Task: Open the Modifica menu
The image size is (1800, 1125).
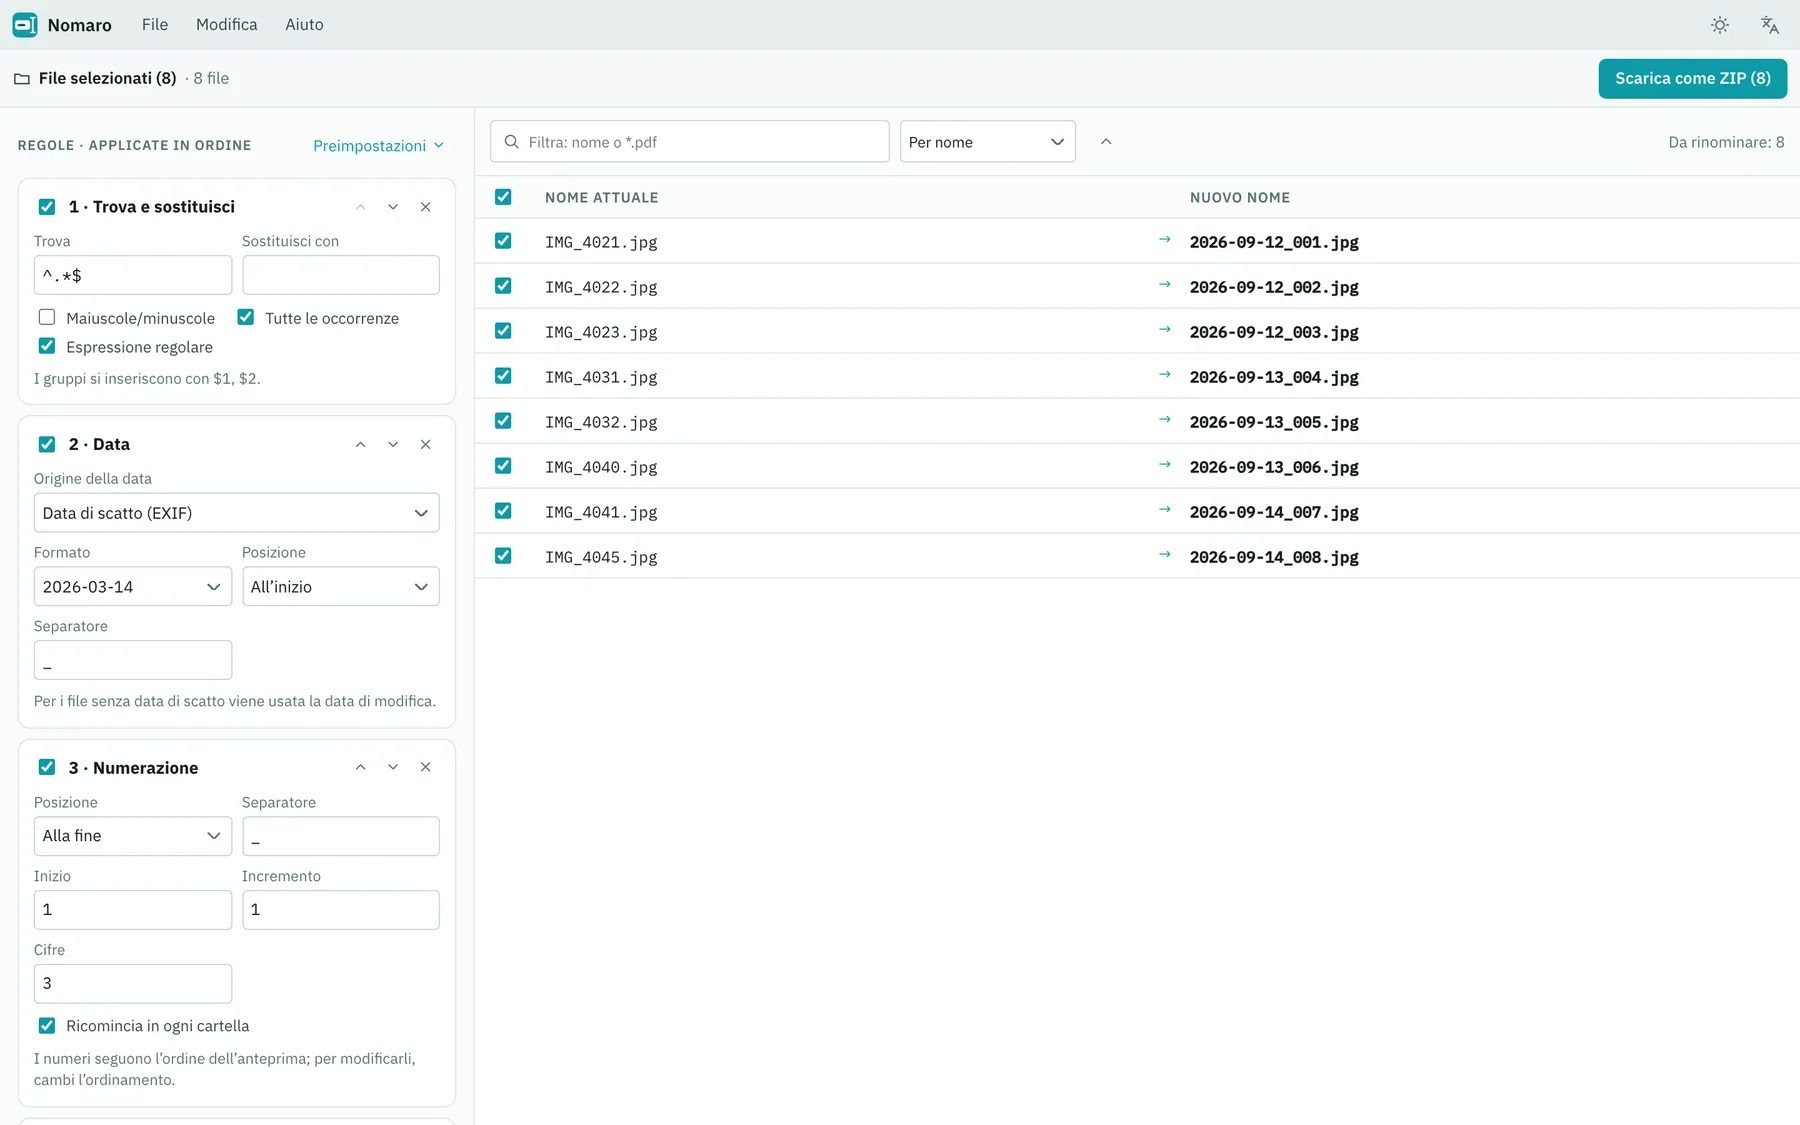Action: click(227, 25)
